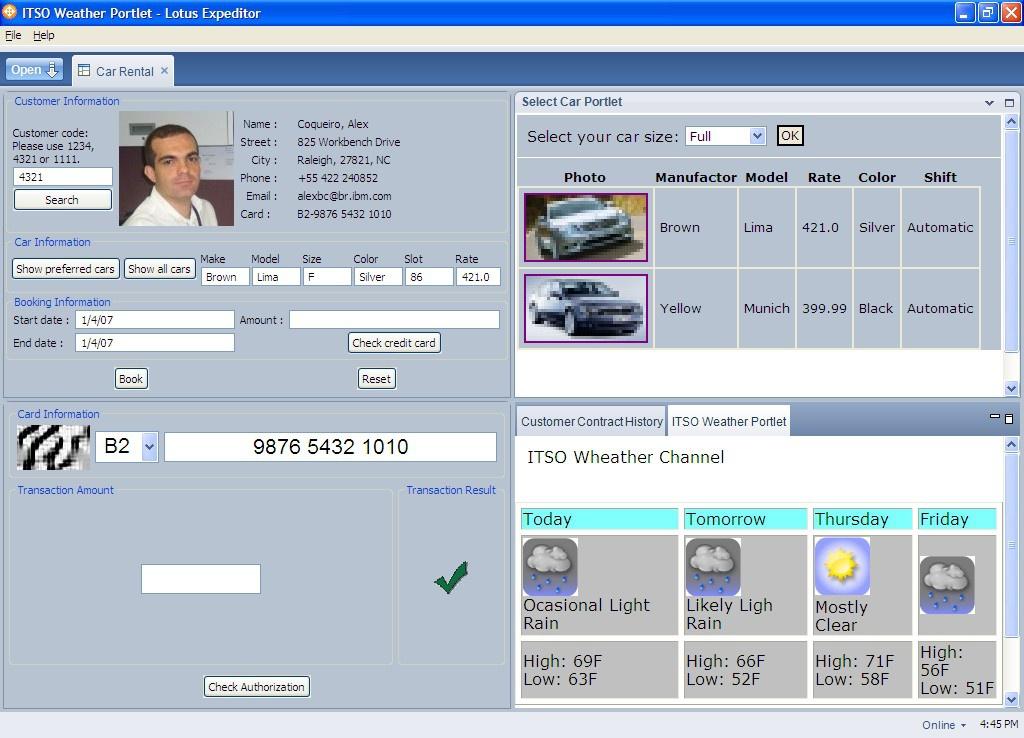This screenshot has width=1024, height=738.
Task: Click the Transaction Amount input box
Action: [200, 579]
